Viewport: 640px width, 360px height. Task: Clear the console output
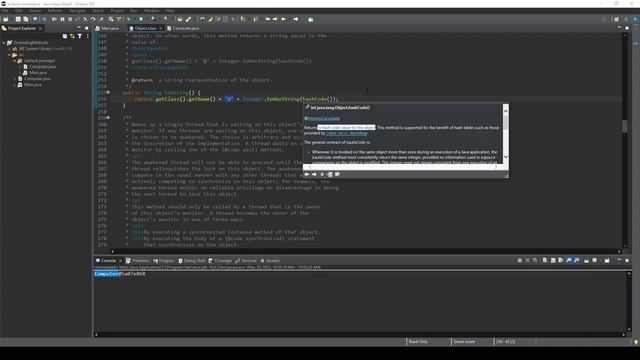pos(545,260)
